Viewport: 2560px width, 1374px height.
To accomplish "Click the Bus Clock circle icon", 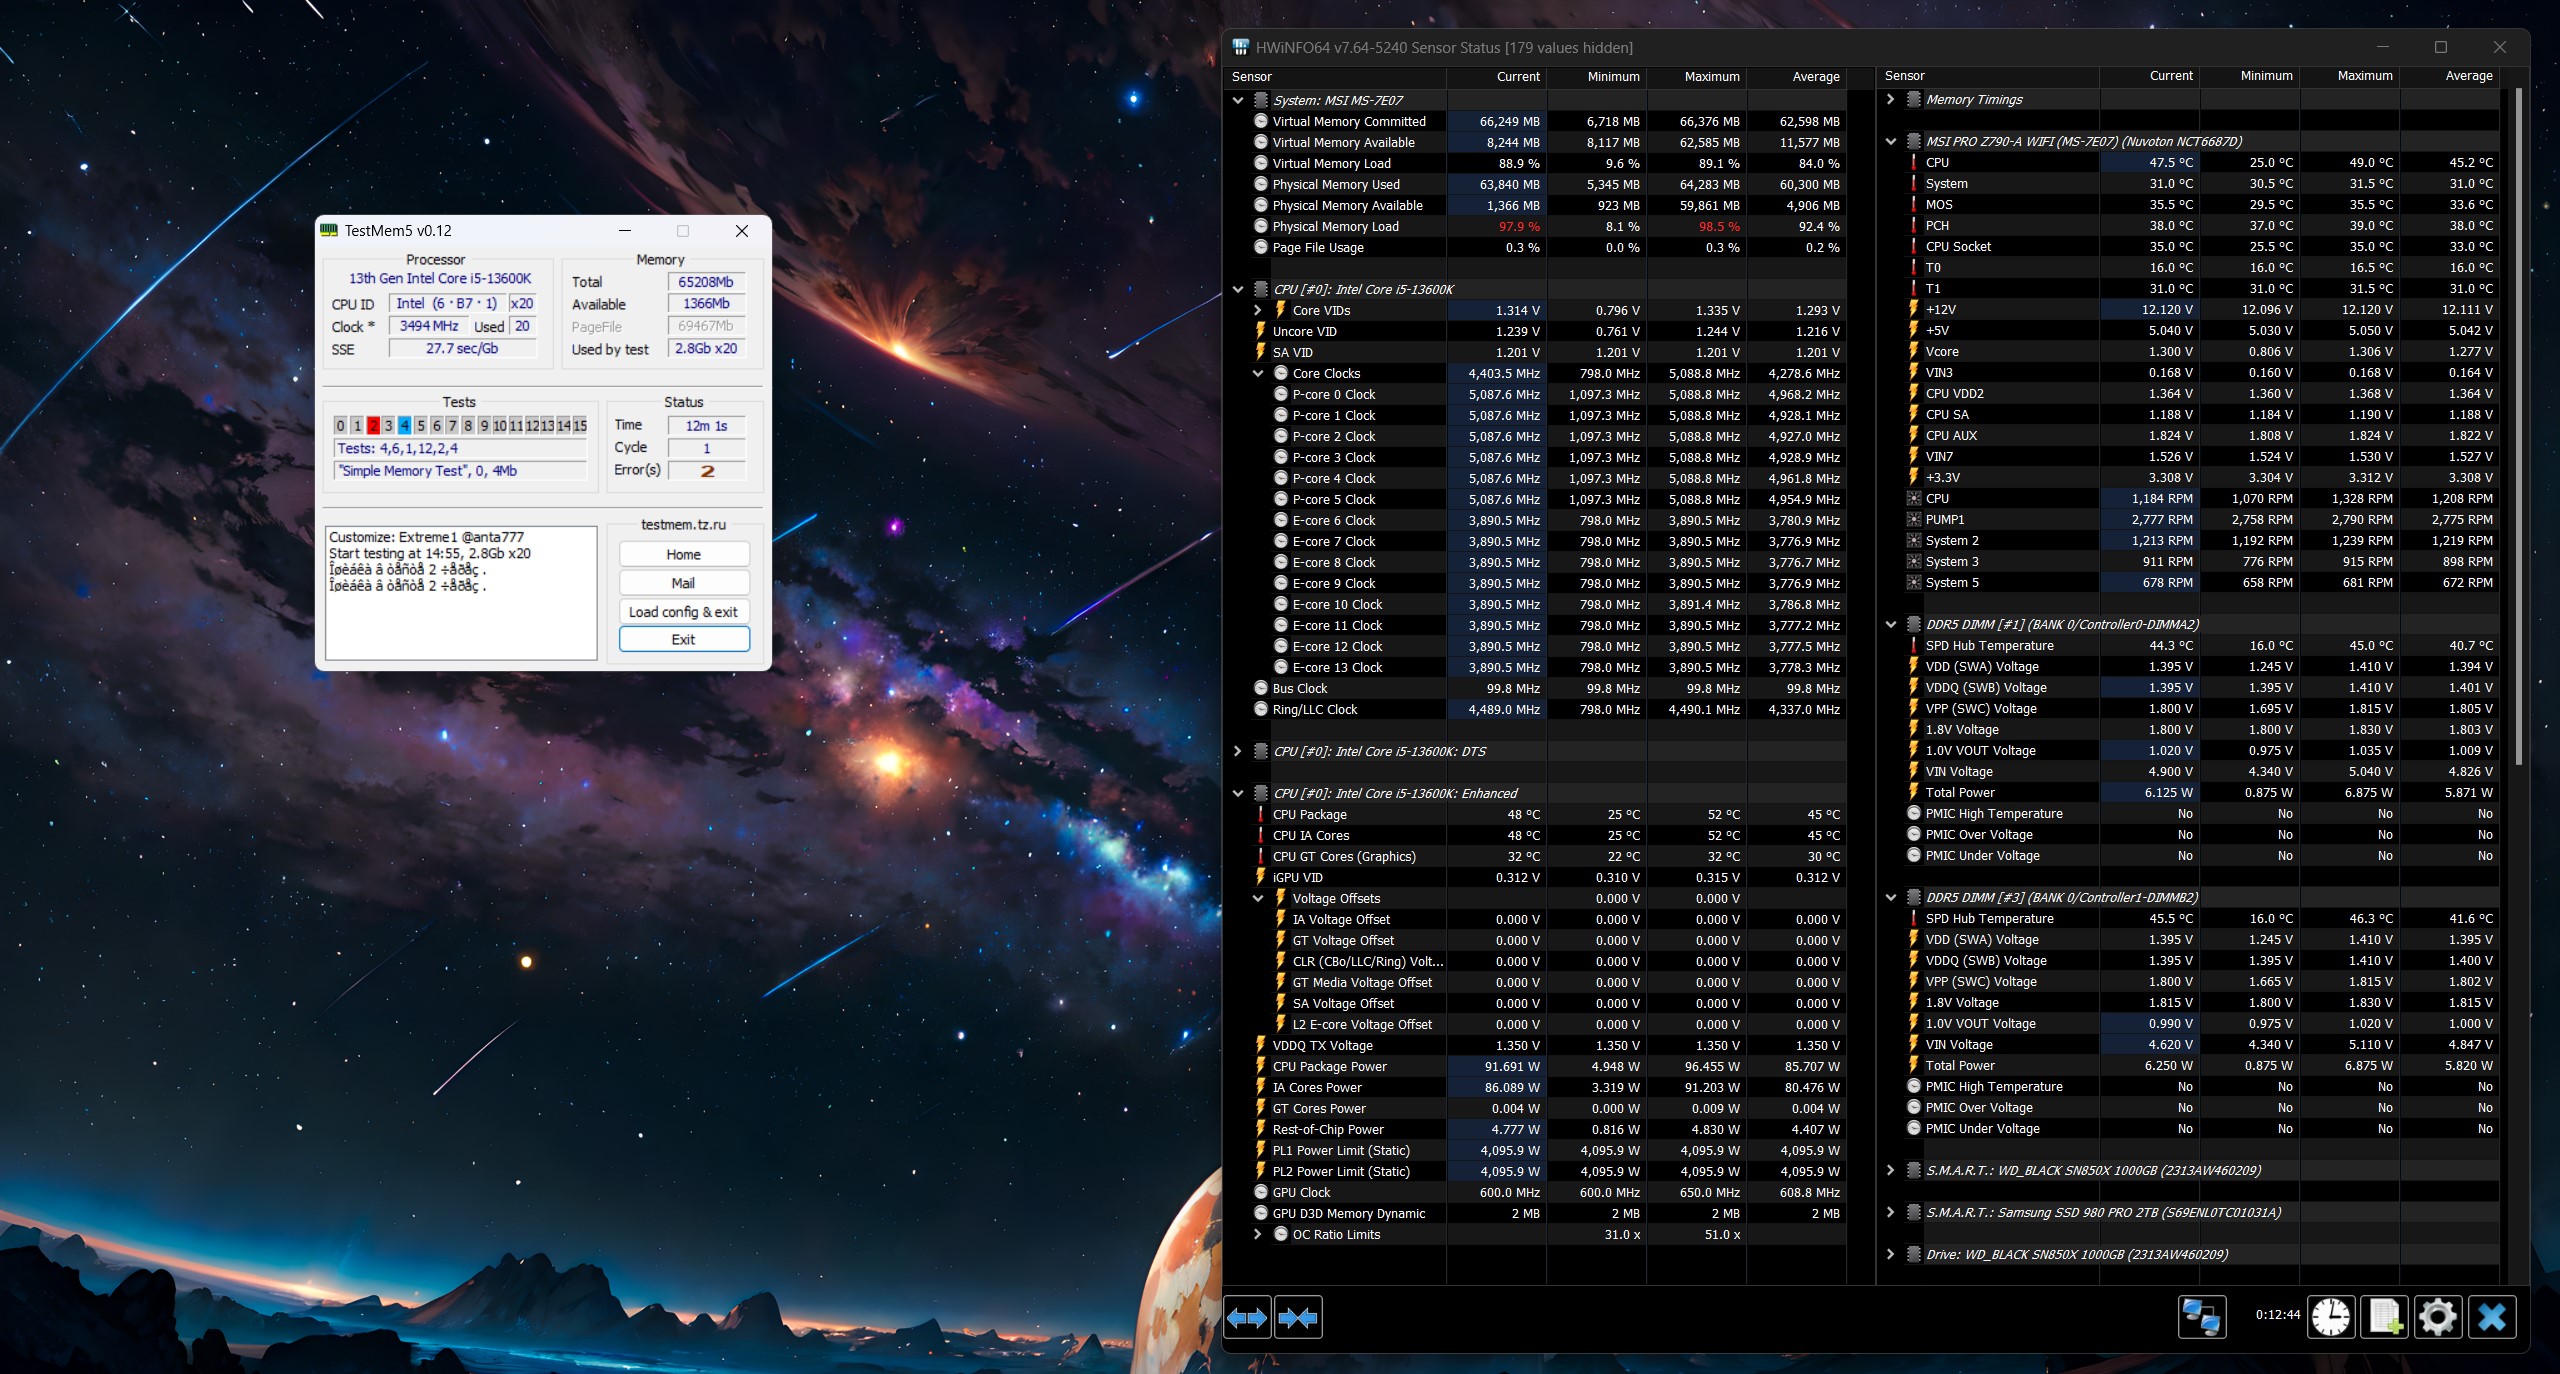I will (1261, 688).
